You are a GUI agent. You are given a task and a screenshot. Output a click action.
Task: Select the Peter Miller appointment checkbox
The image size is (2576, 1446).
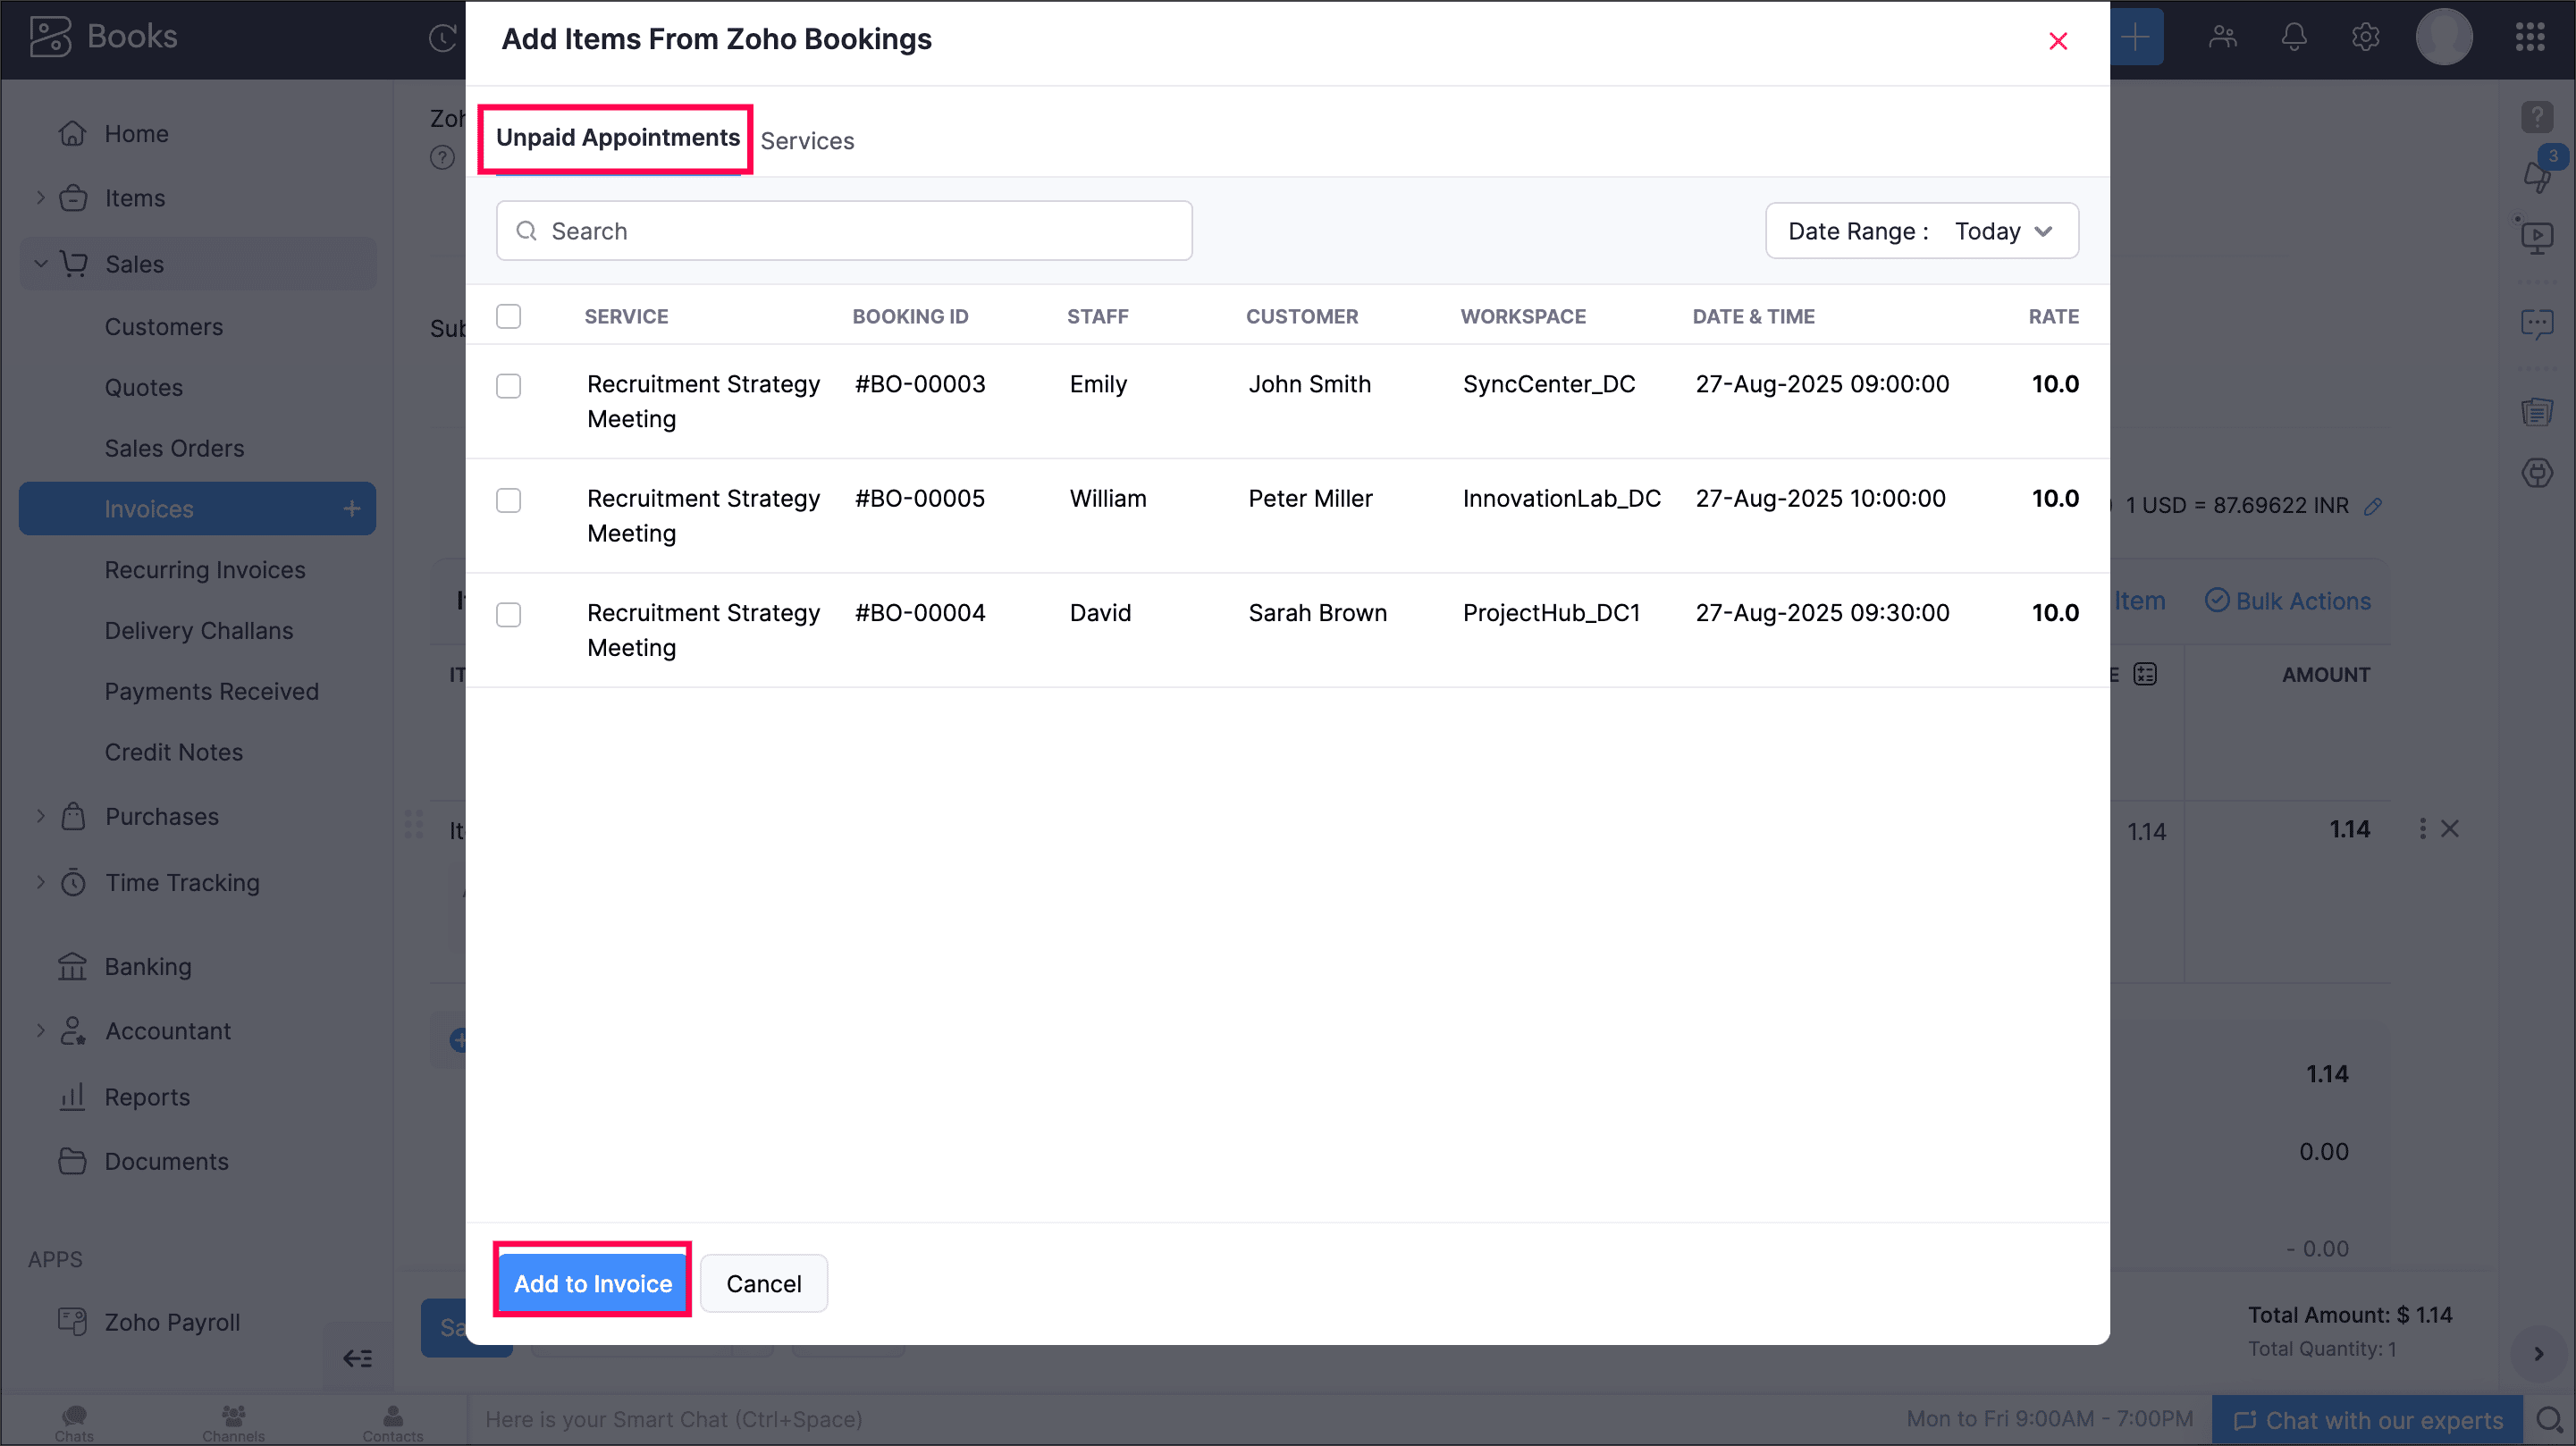508,500
